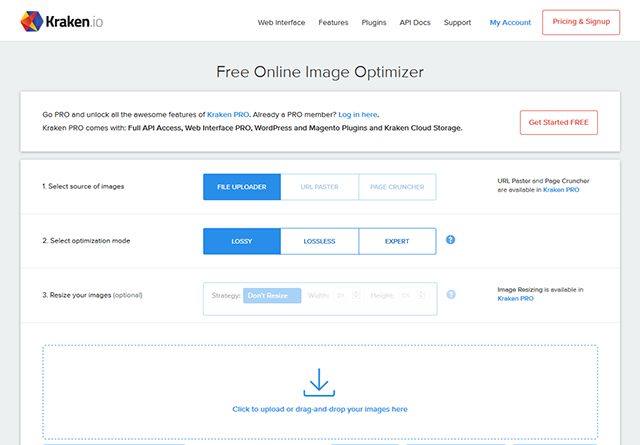Select the PAGE CRUNCHER source

(397, 187)
